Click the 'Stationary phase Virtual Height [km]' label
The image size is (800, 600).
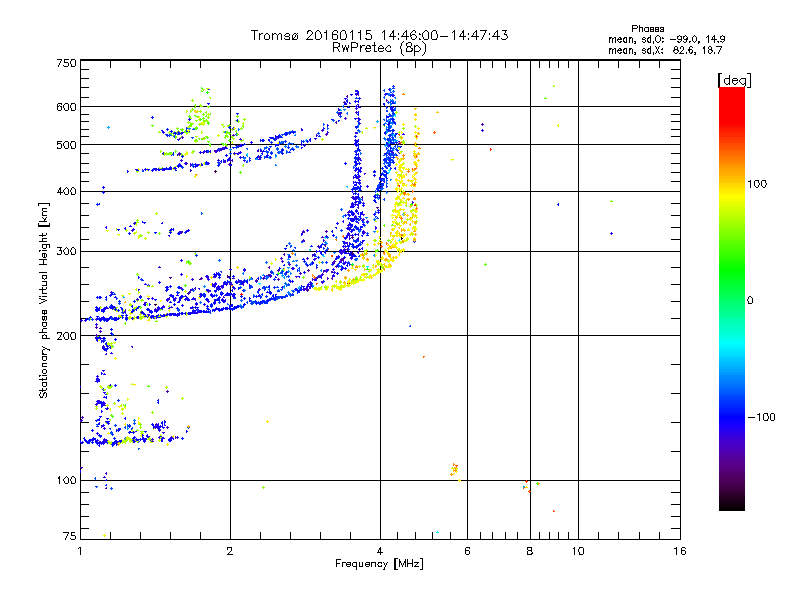coord(44,301)
